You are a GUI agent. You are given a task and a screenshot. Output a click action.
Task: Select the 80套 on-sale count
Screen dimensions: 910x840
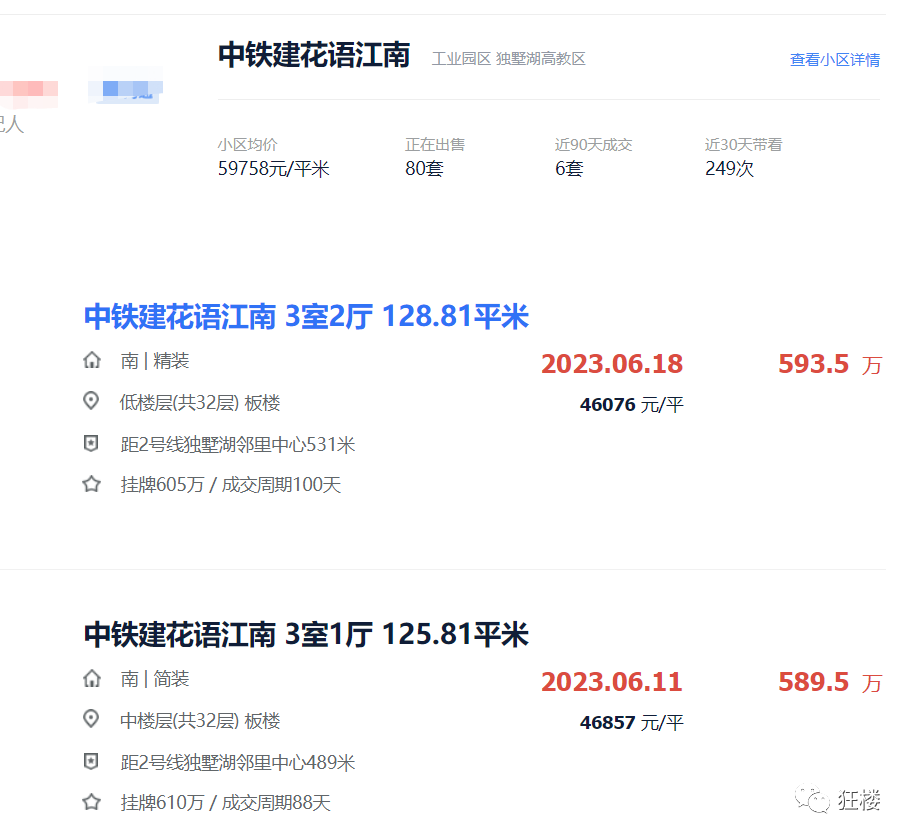point(424,169)
